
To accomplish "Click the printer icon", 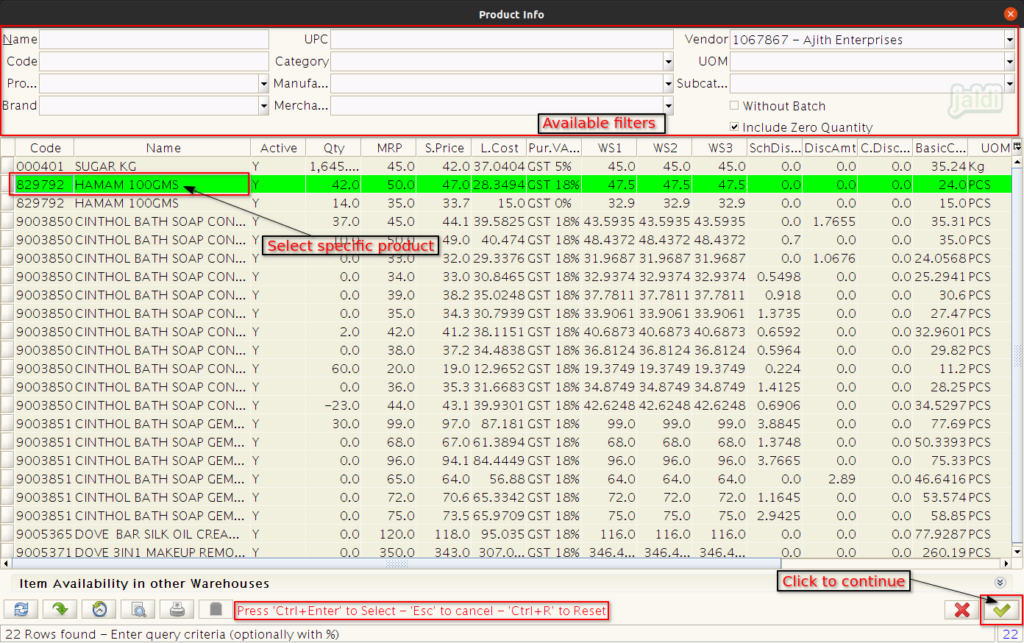I will pyautogui.click(x=177, y=610).
